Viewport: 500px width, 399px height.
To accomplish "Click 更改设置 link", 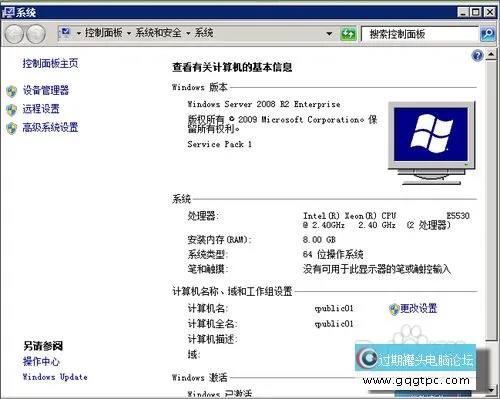I will point(419,308).
